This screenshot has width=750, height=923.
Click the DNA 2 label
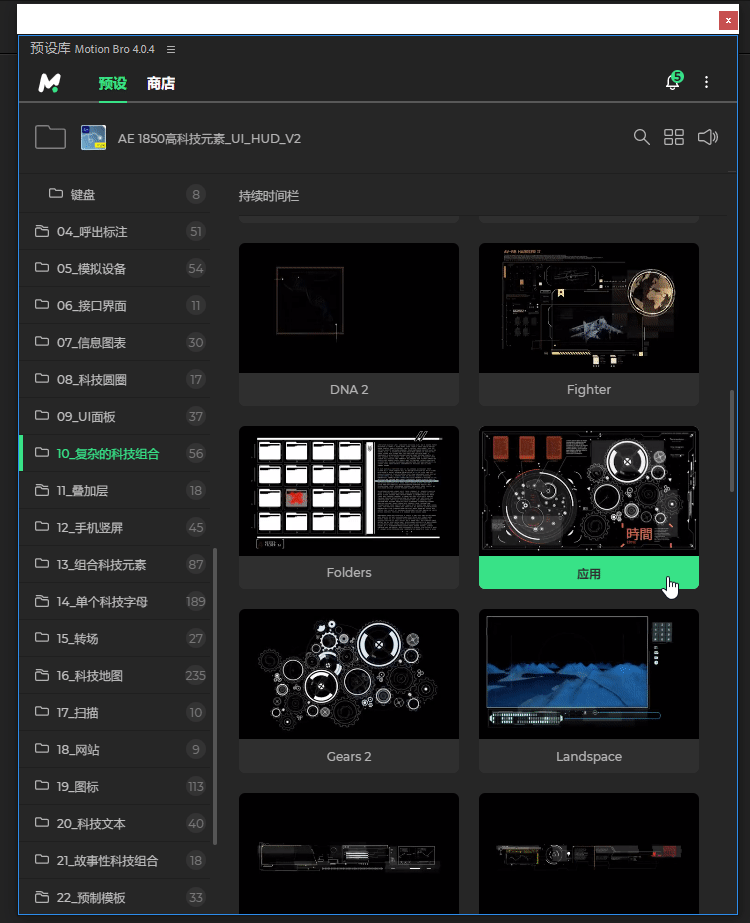[349, 390]
